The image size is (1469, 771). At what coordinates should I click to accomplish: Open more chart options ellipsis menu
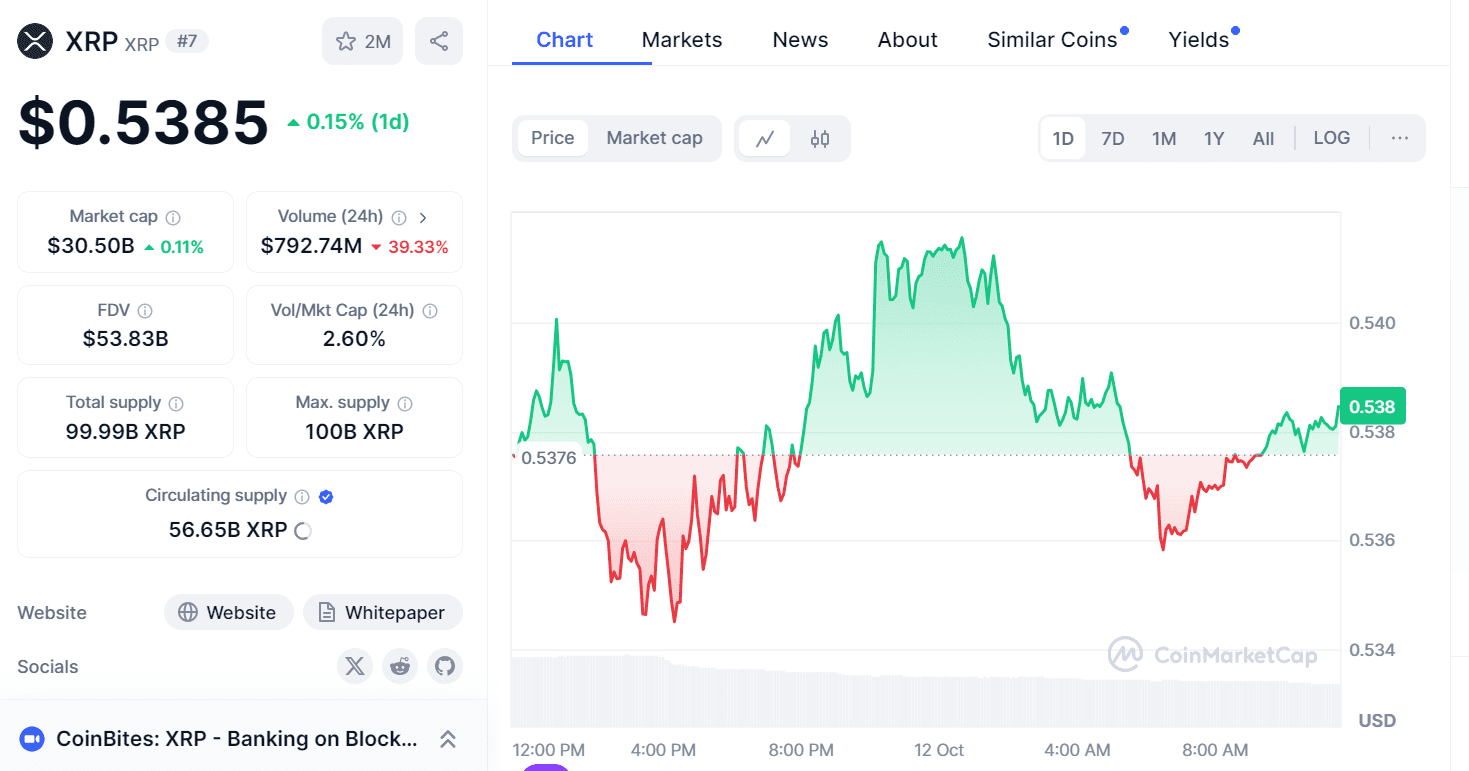tap(1399, 138)
